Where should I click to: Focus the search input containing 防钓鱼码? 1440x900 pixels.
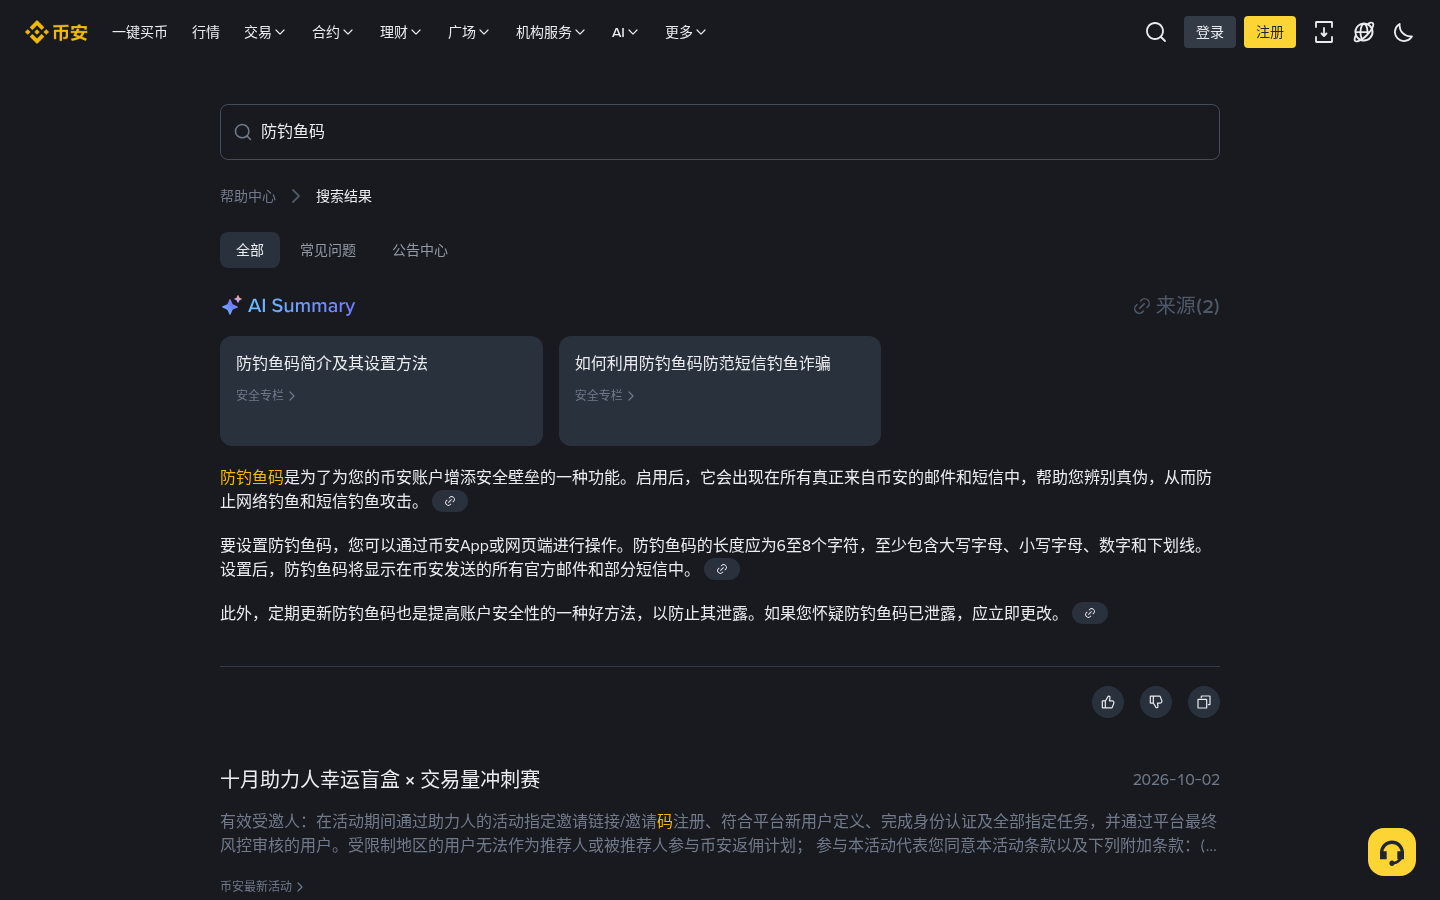(720, 132)
